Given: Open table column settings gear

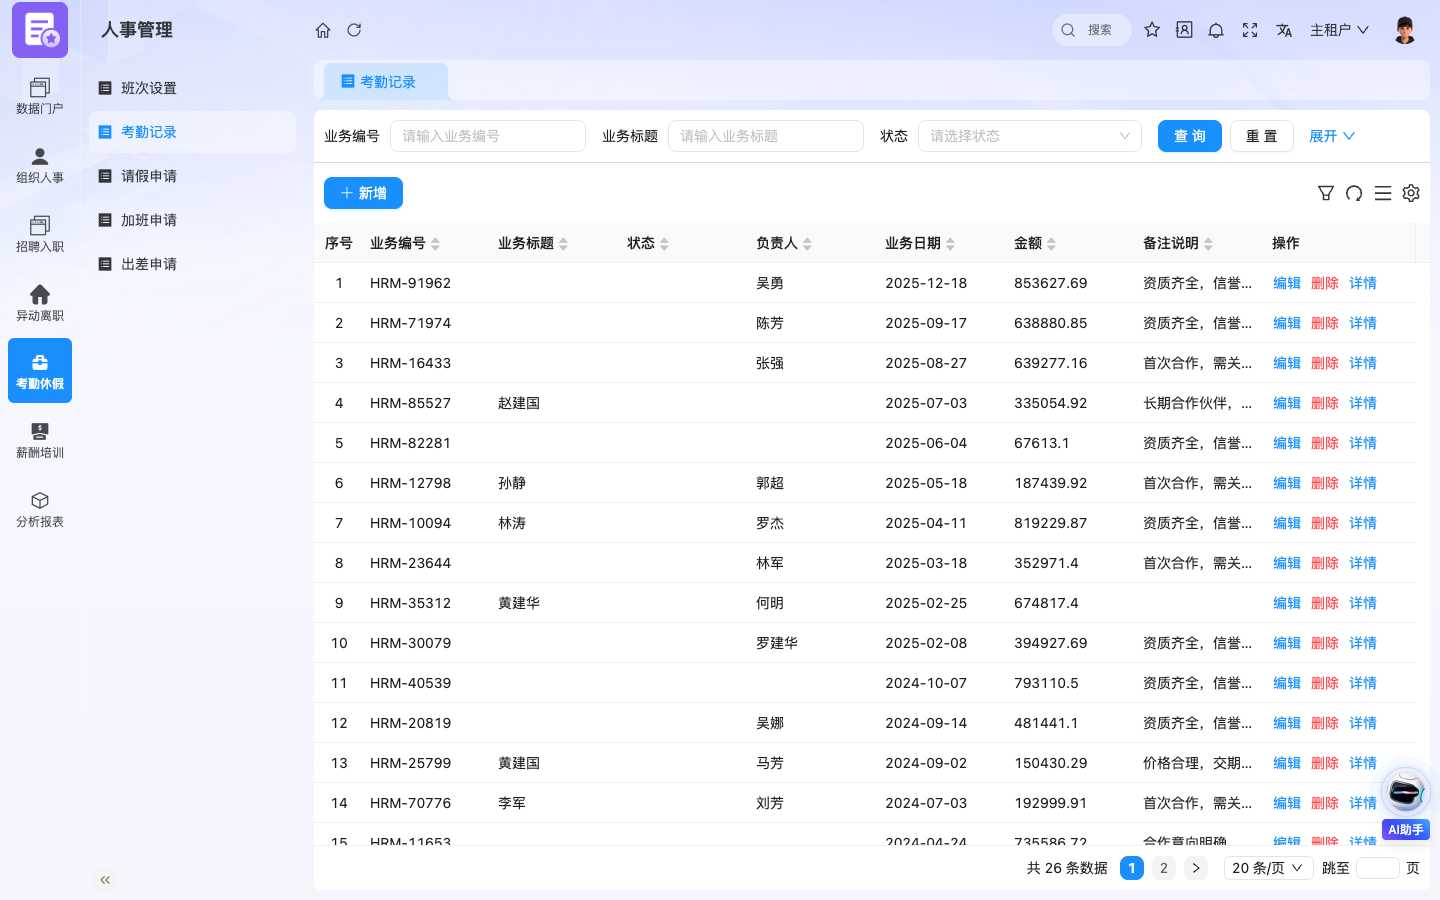Looking at the screenshot, I should point(1411,193).
